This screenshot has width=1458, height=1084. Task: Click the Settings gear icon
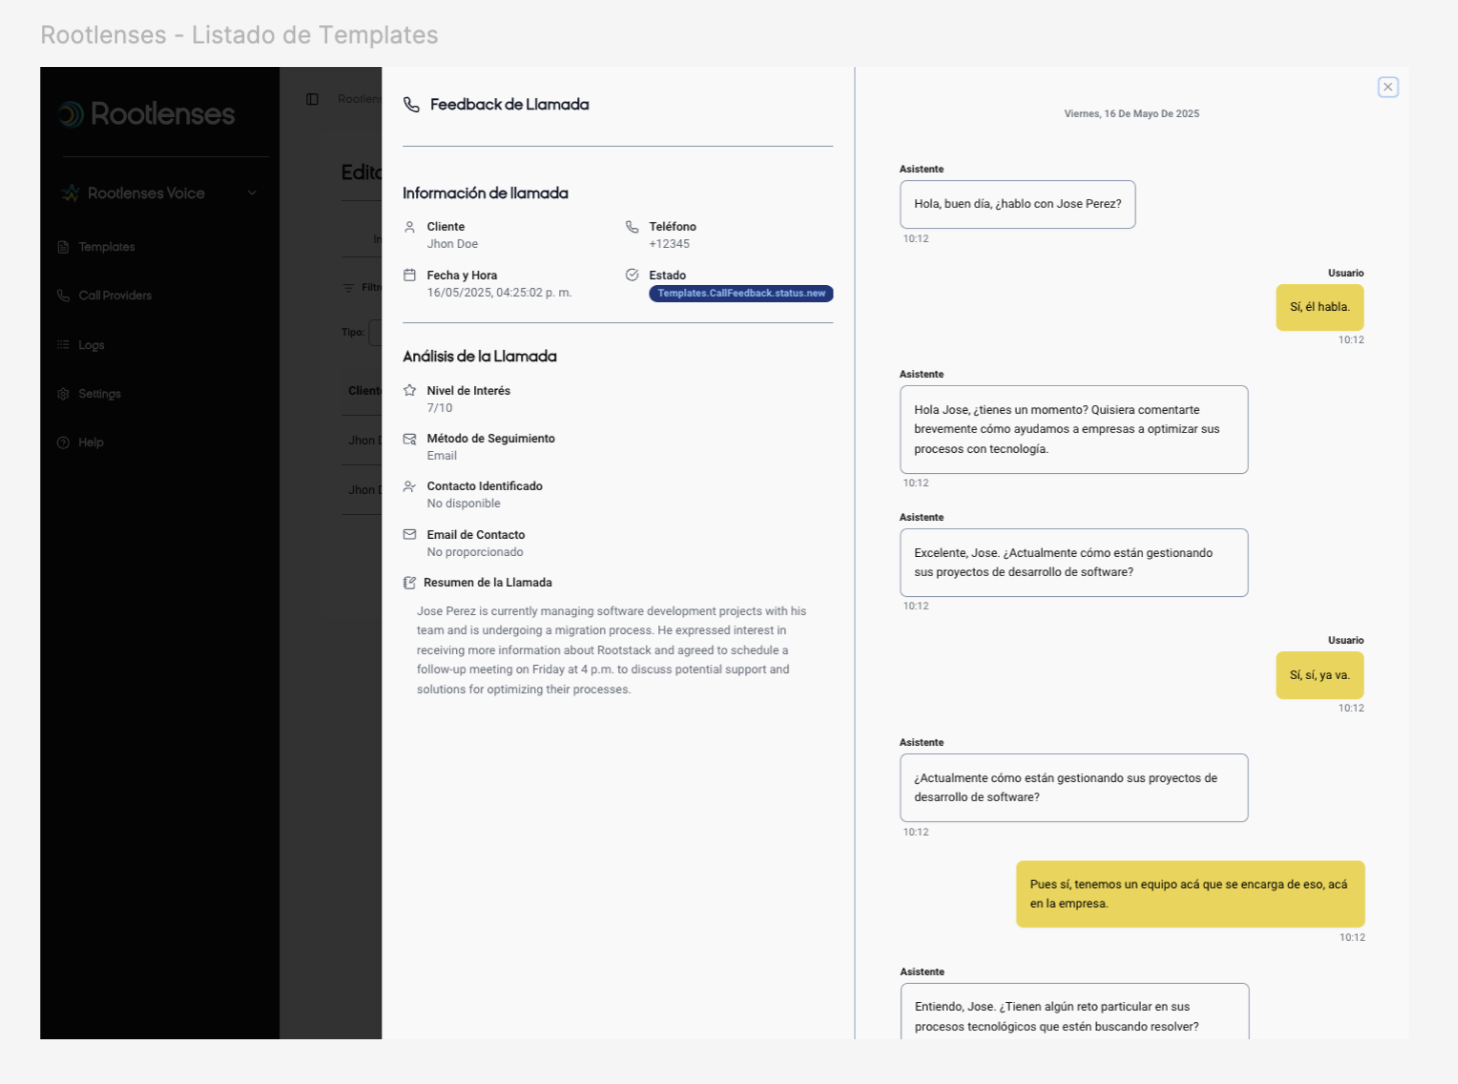coord(63,394)
